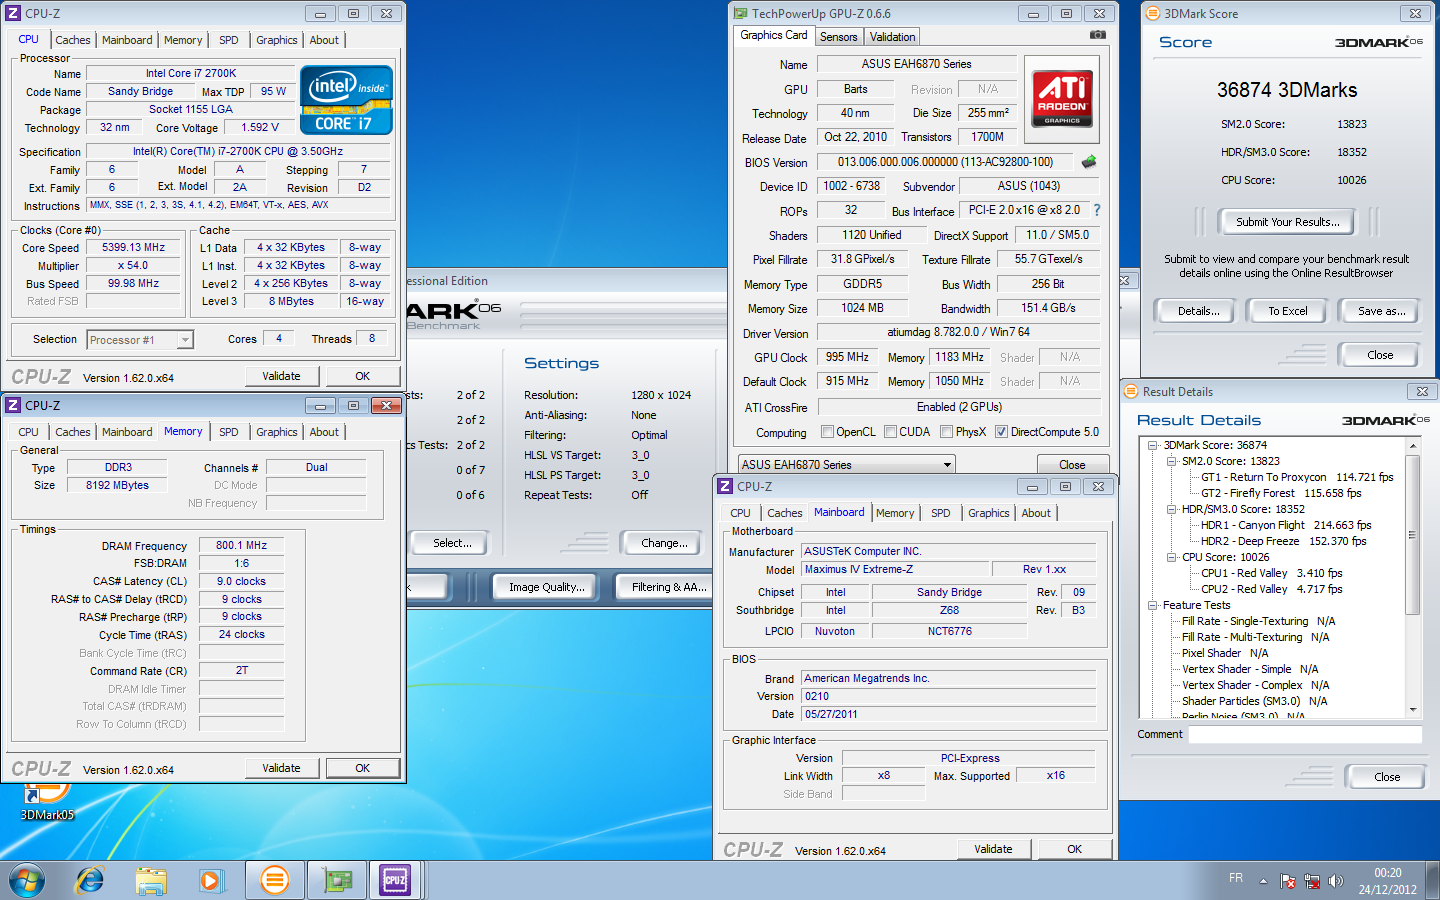Click the CPU-Z Mainboard window title icon
The image size is (1440, 900).
pos(725,486)
